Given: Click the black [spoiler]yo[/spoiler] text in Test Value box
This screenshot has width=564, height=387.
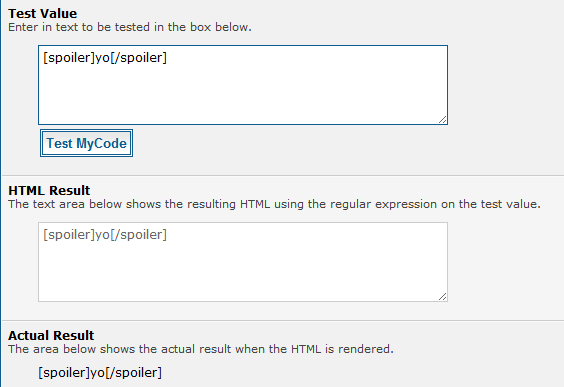Looking at the screenshot, I should [x=105, y=58].
